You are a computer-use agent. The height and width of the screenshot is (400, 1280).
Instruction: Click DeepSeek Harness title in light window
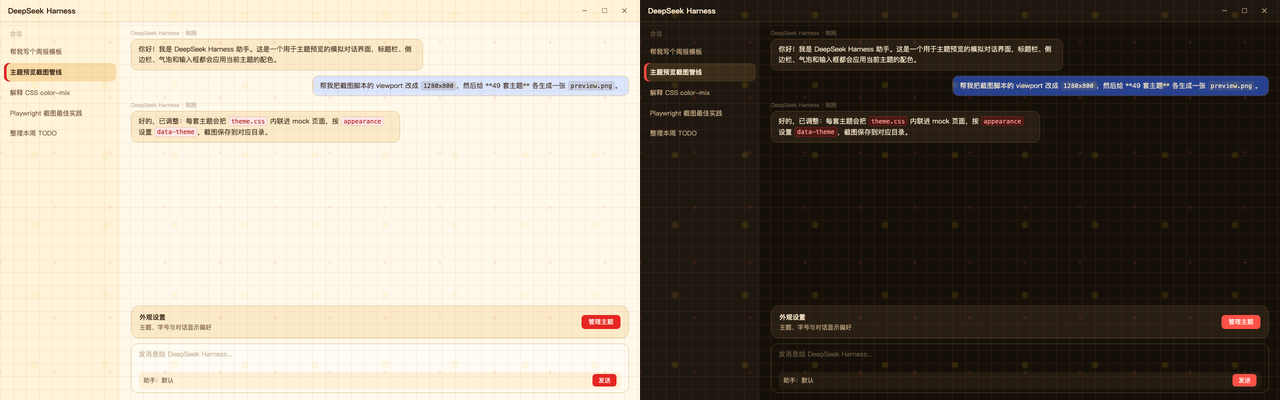pos(42,11)
